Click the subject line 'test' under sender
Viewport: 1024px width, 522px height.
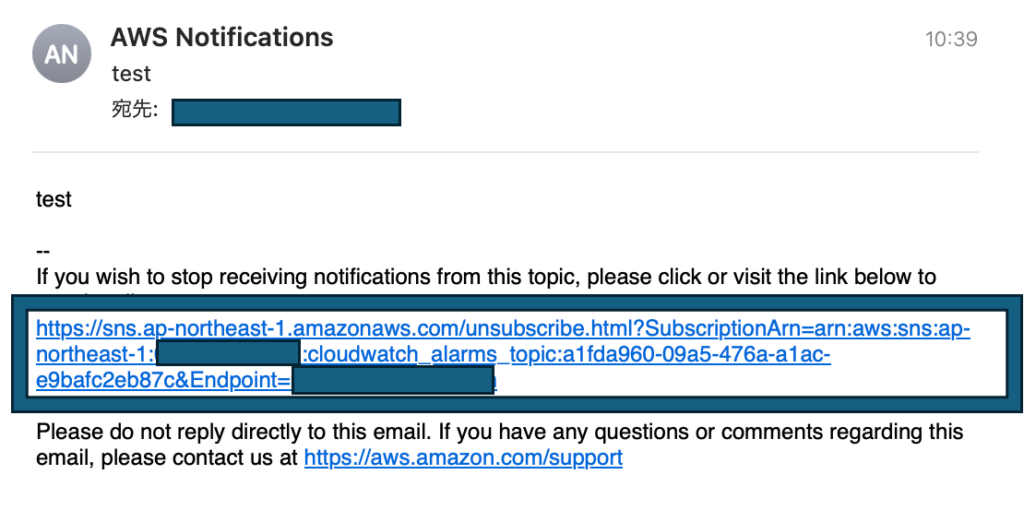click(x=131, y=74)
